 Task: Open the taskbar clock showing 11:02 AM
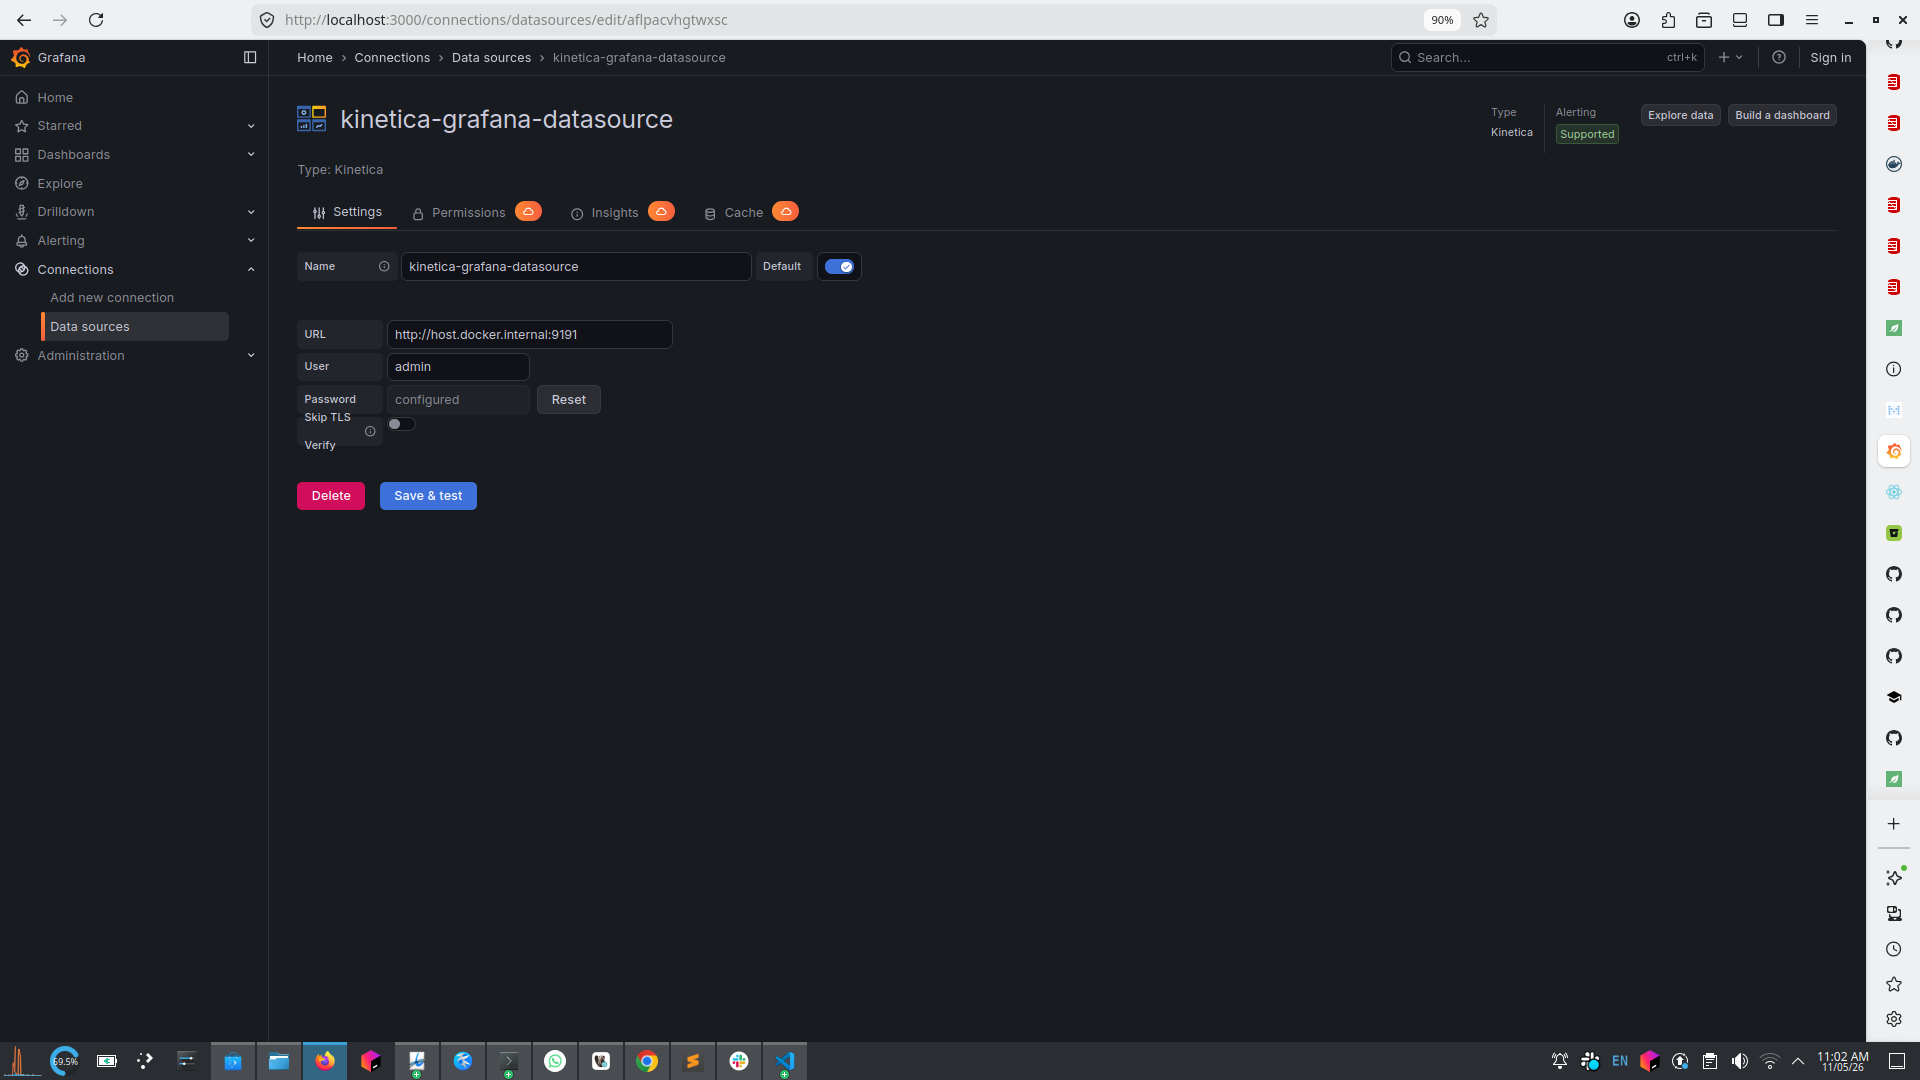(x=1843, y=1061)
